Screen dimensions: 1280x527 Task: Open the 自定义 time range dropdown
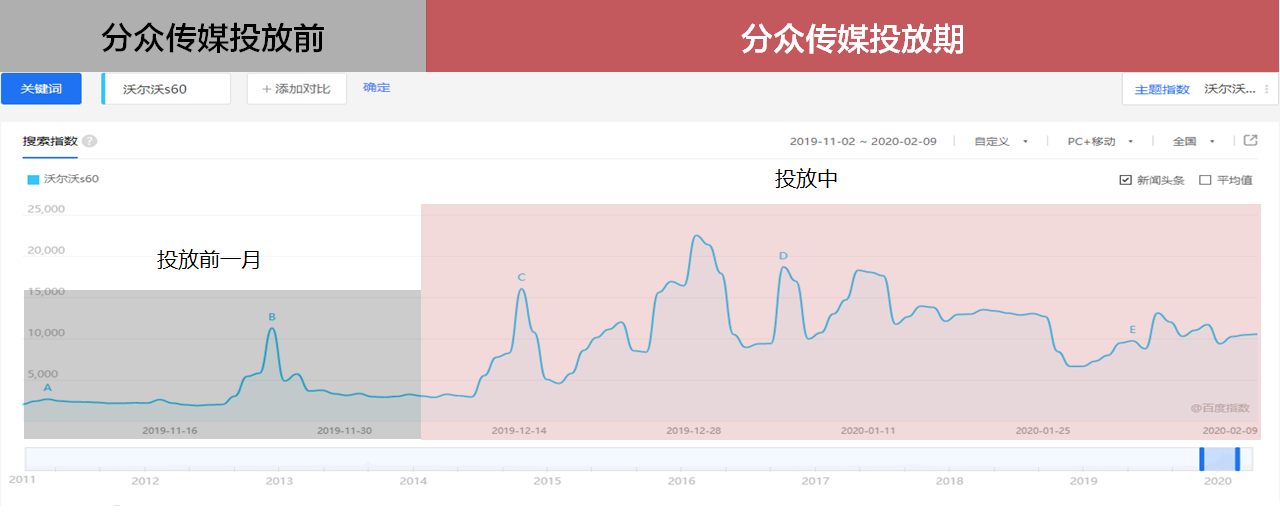click(x=1002, y=141)
